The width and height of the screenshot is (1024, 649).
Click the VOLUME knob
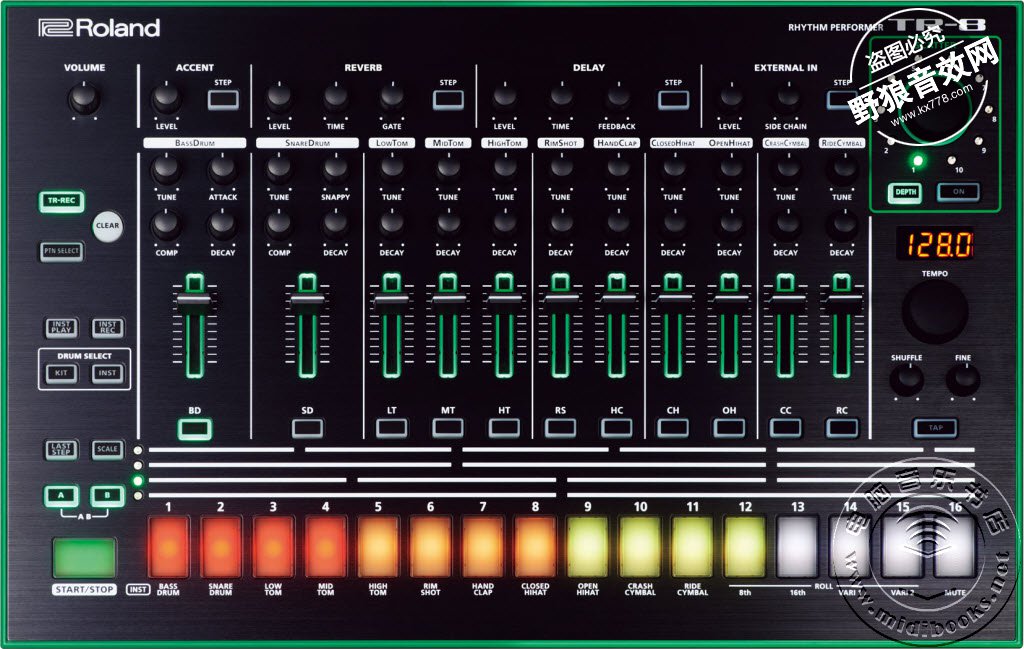84,99
